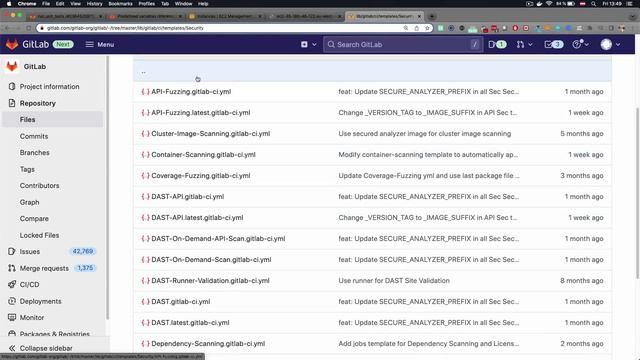Click the Repository sidebar item
The width and height of the screenshot is (640, 360).
pyautogui.click(x=38, y=103)
